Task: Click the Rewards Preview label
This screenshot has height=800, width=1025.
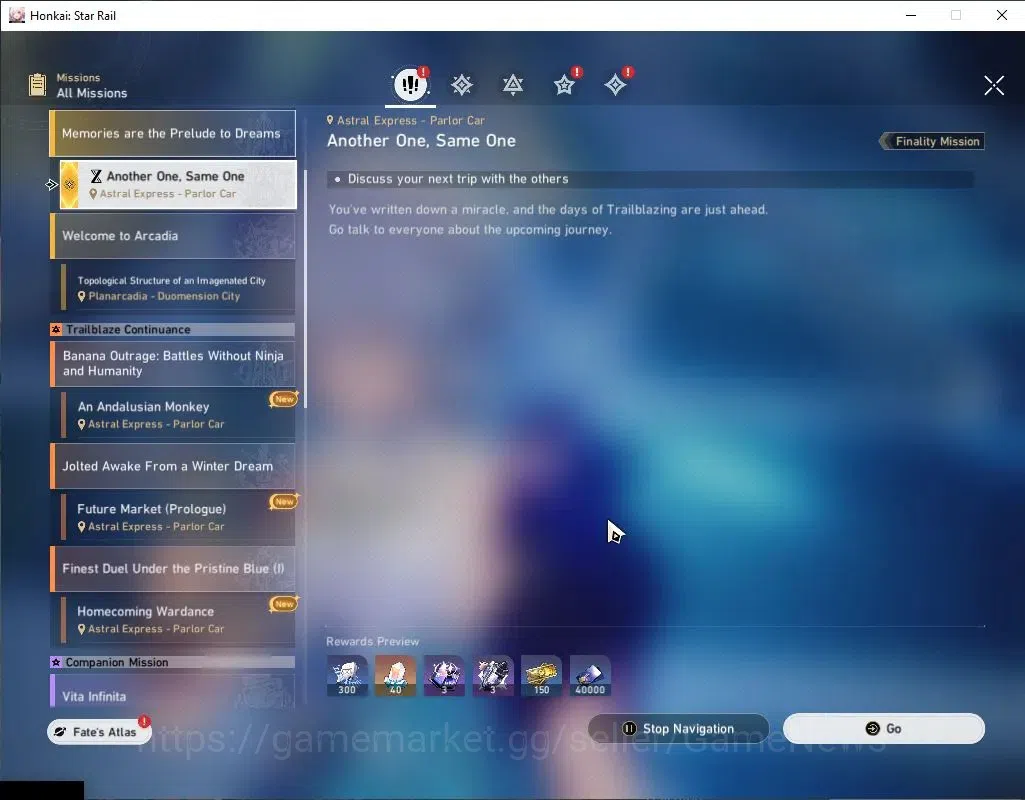Action: point(373,641)
